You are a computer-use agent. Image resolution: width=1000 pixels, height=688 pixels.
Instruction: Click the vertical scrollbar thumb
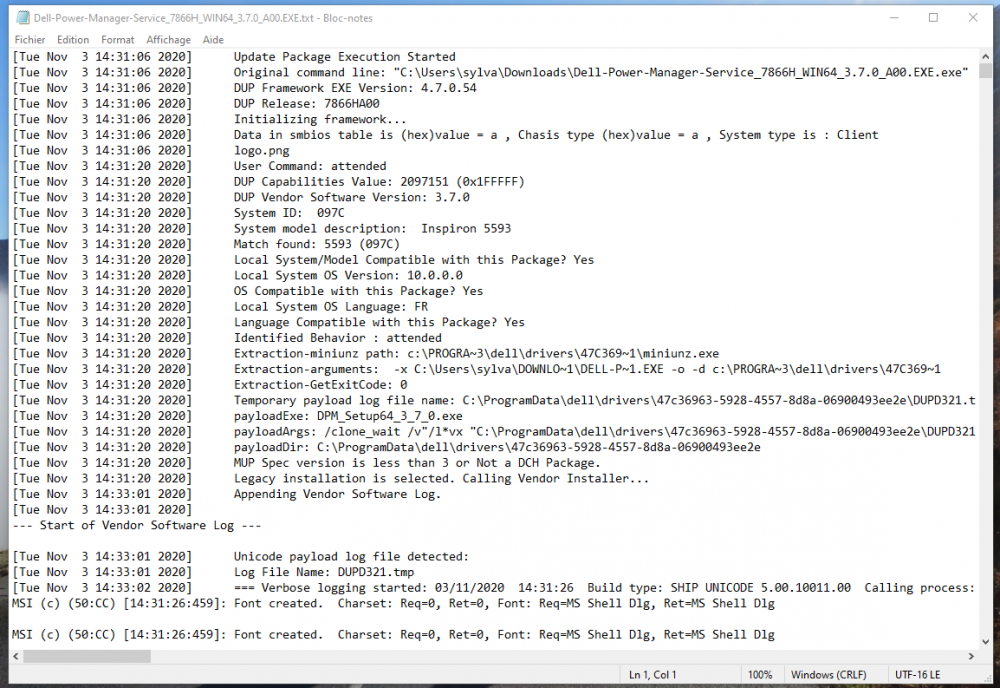click(985, 70)
